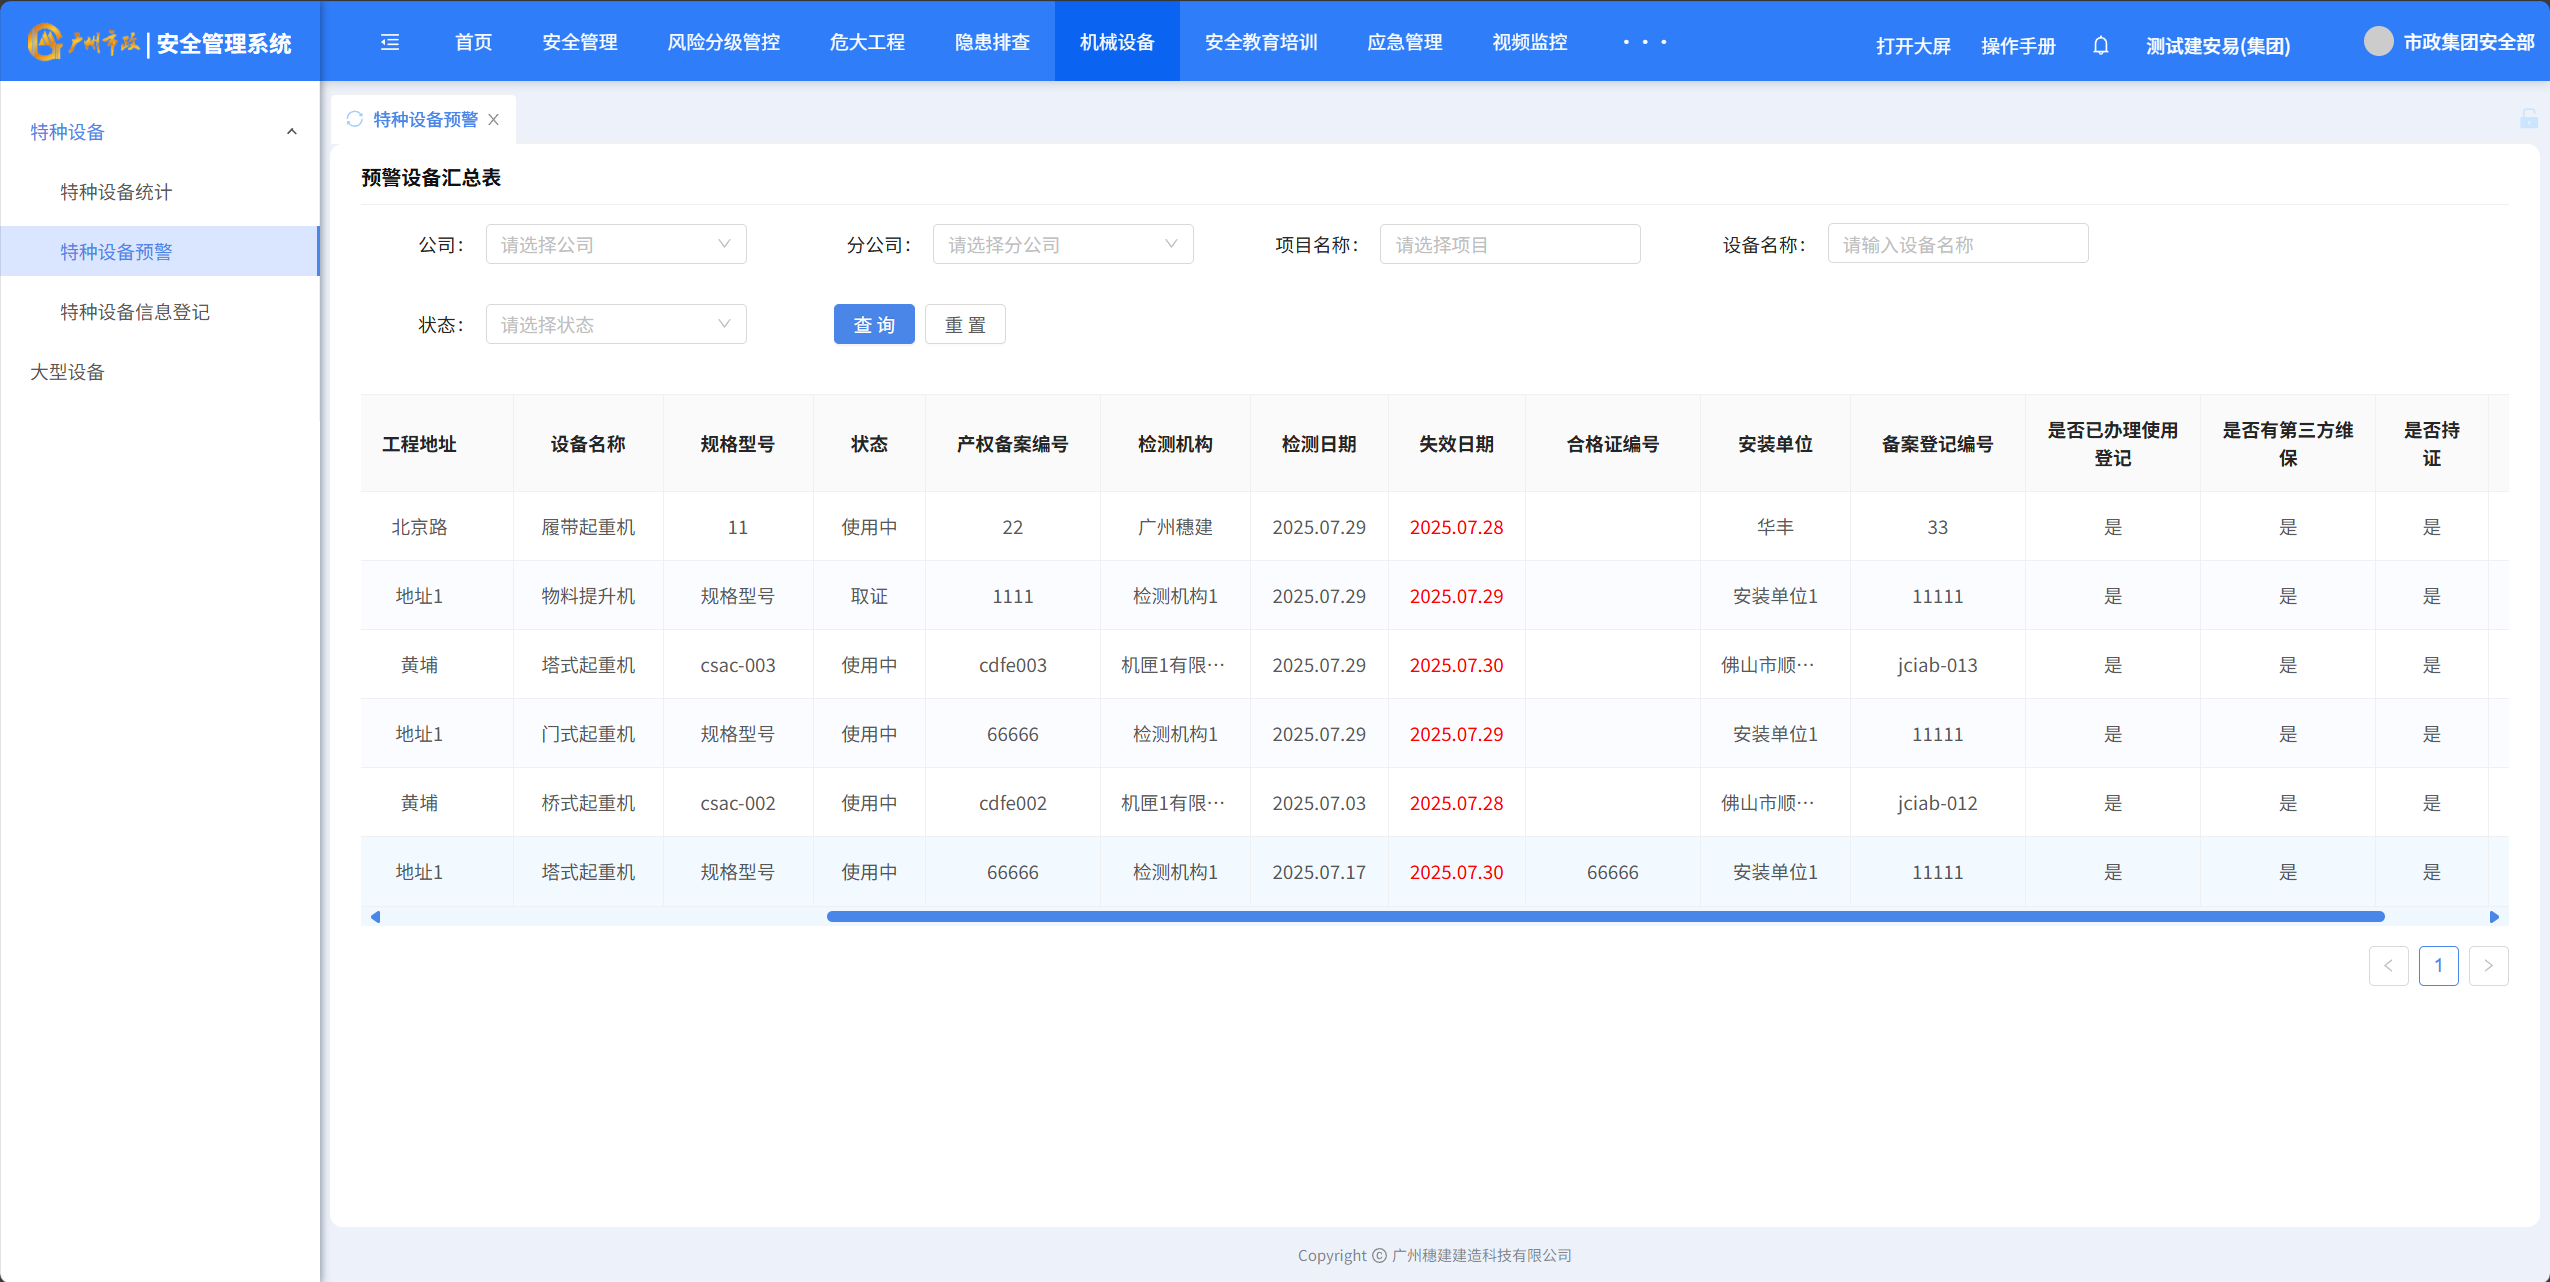Close the 特种设备预警 tab
Image resolution: width=2550 pixels, height=1282 pixels.
[494, 120]
